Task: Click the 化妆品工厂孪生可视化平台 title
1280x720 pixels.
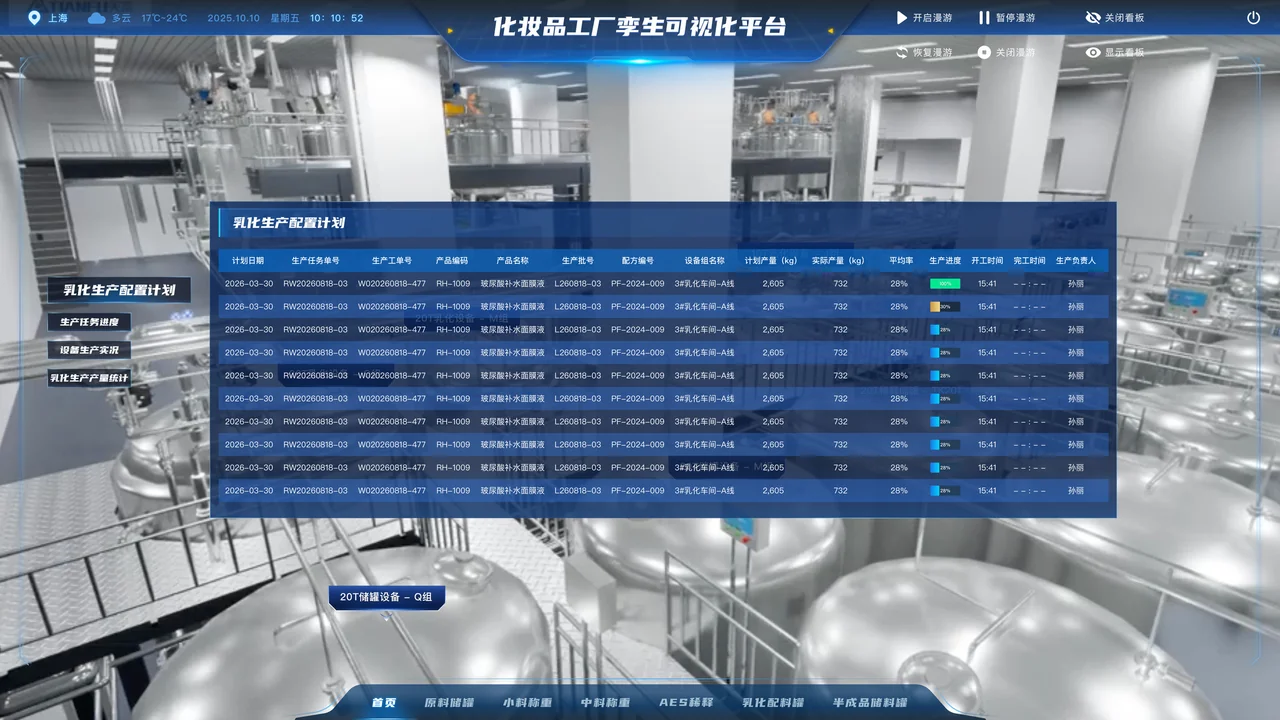Action: coord(640,27)
